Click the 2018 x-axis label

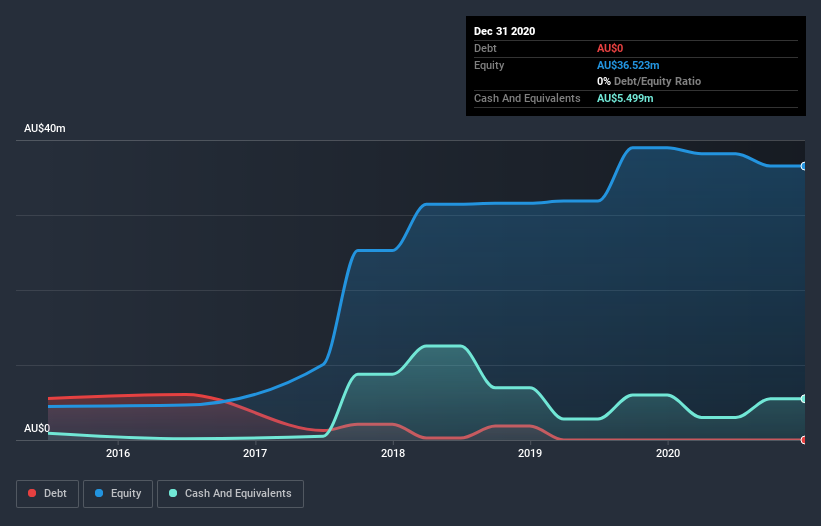393,453
